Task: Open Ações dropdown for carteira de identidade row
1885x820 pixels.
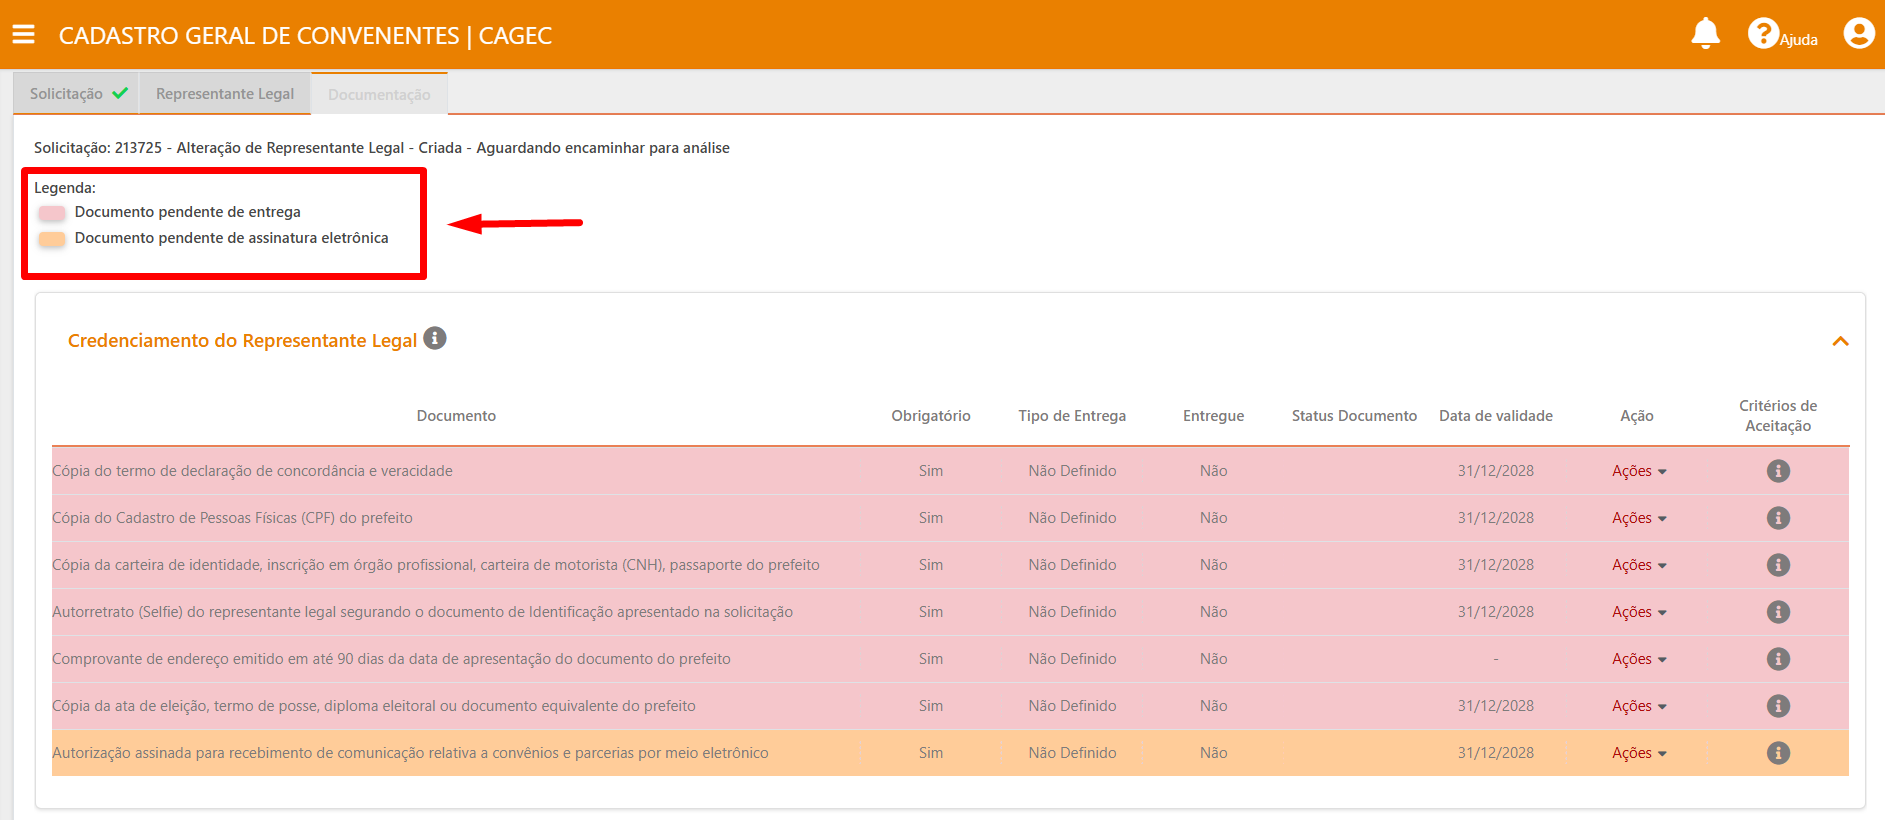Action: click(1638, 565)
